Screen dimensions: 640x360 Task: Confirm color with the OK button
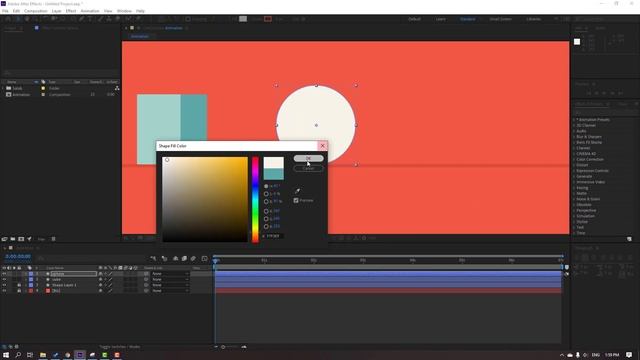pyautogui.click(x=308, y=158)
